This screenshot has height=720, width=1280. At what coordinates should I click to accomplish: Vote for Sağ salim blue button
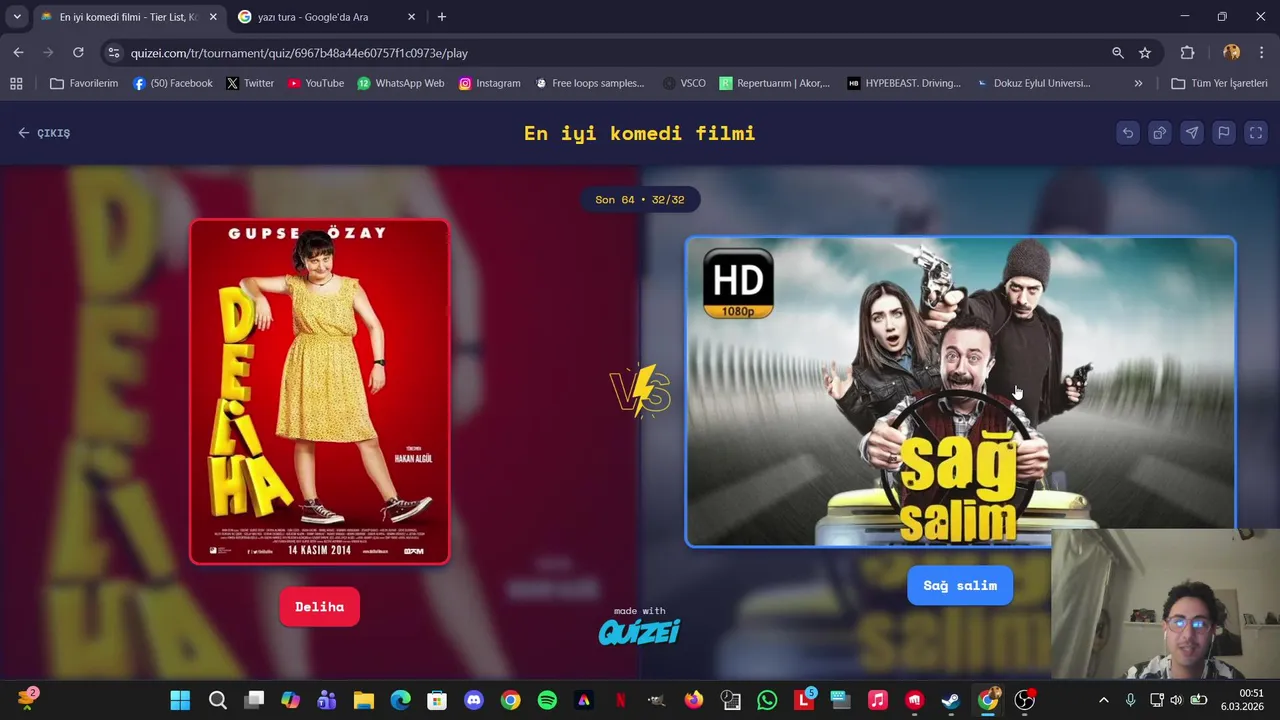click(960, 586)
